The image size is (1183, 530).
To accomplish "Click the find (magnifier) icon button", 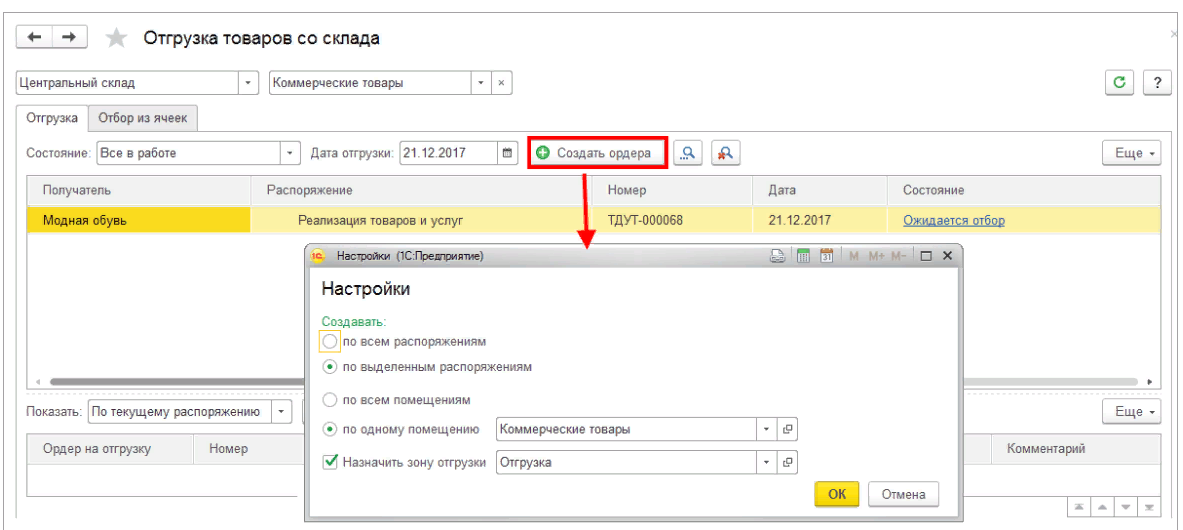I will [x=688, y=153].
